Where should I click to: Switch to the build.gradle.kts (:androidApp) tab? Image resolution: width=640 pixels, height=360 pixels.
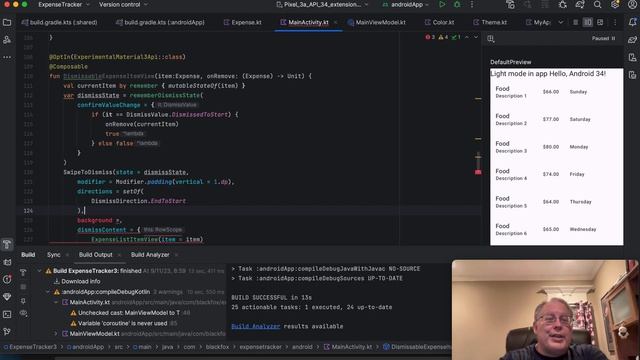point(160,22)
